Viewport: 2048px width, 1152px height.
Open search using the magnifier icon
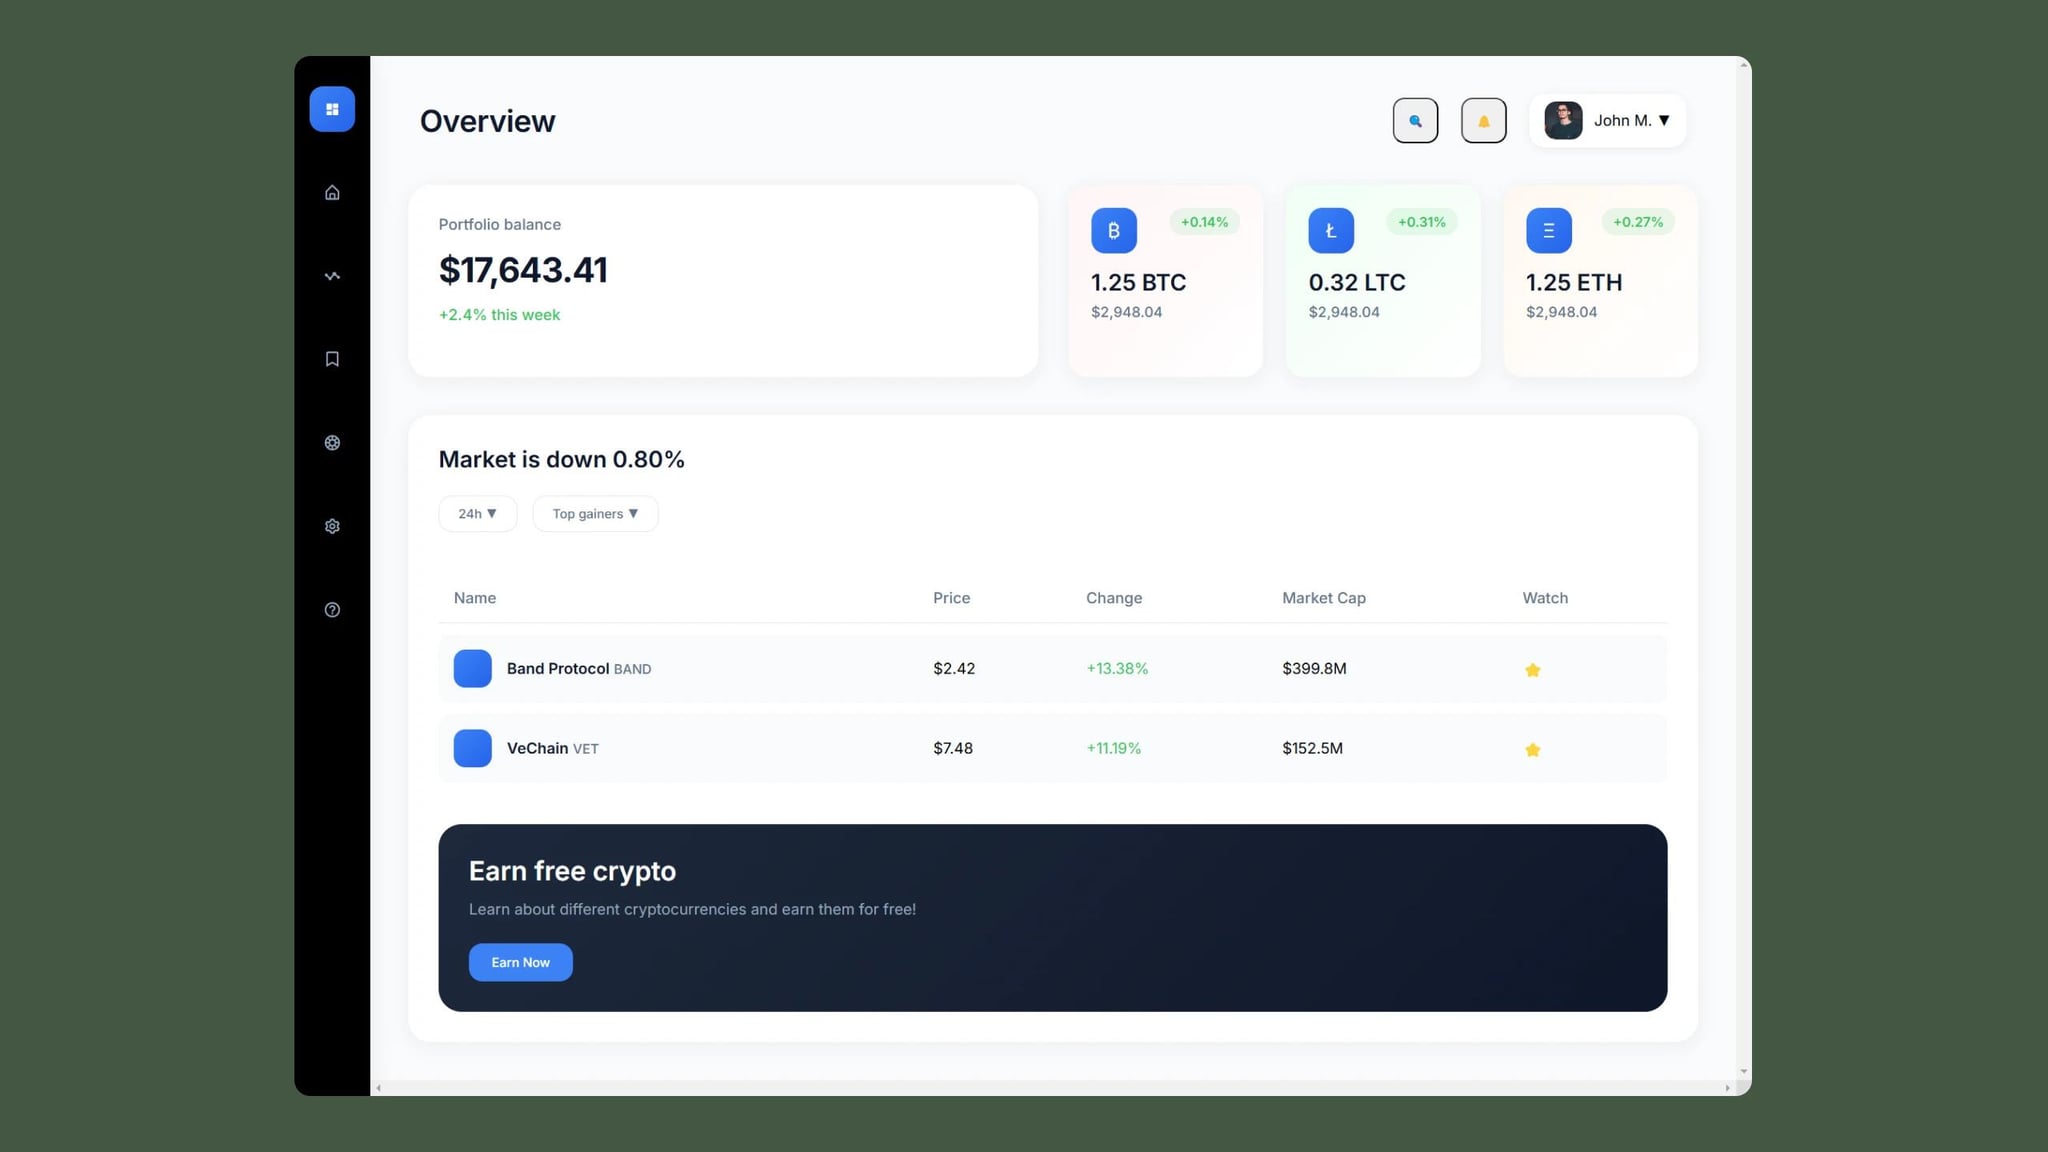(x=1415, y=120)
